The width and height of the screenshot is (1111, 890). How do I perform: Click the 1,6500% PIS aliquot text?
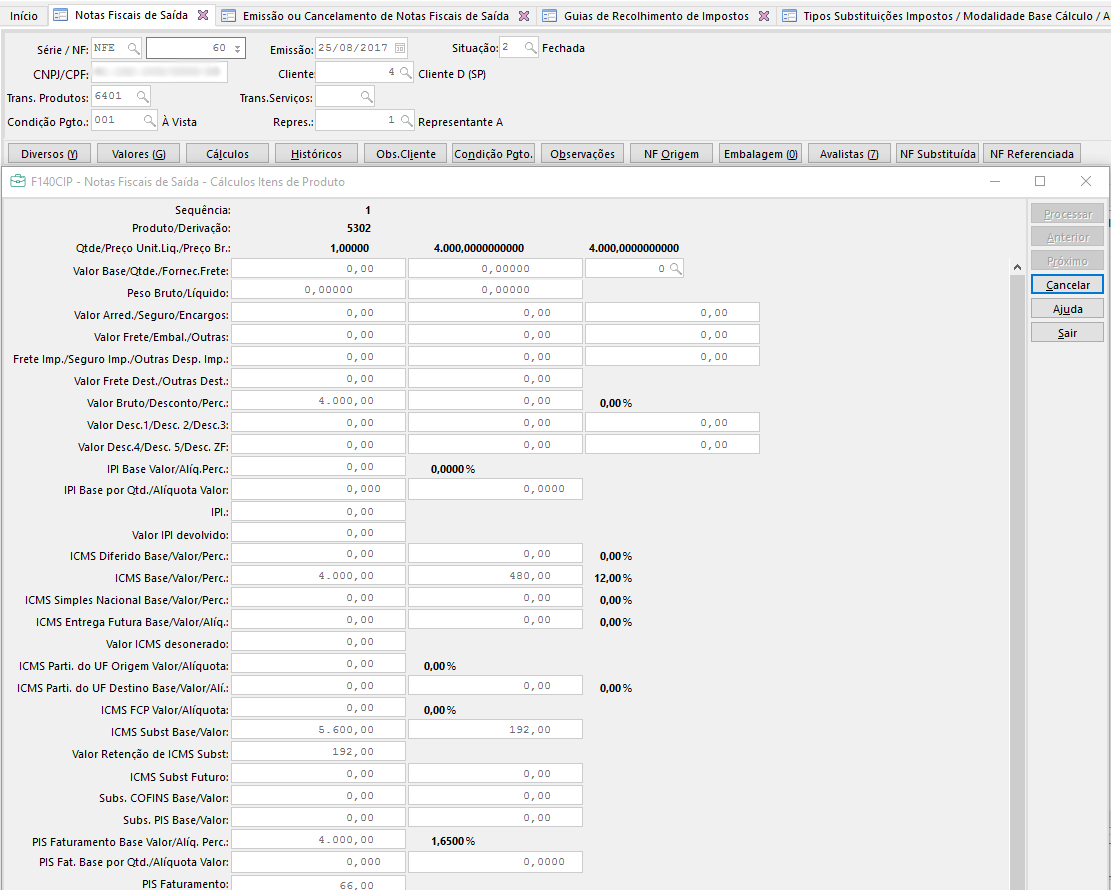453,841
